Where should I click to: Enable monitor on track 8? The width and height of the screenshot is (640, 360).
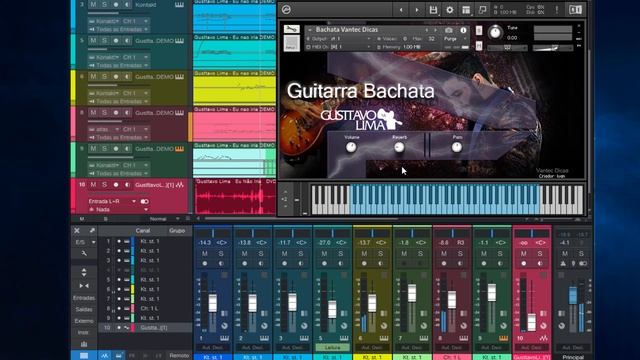(127, 112)
